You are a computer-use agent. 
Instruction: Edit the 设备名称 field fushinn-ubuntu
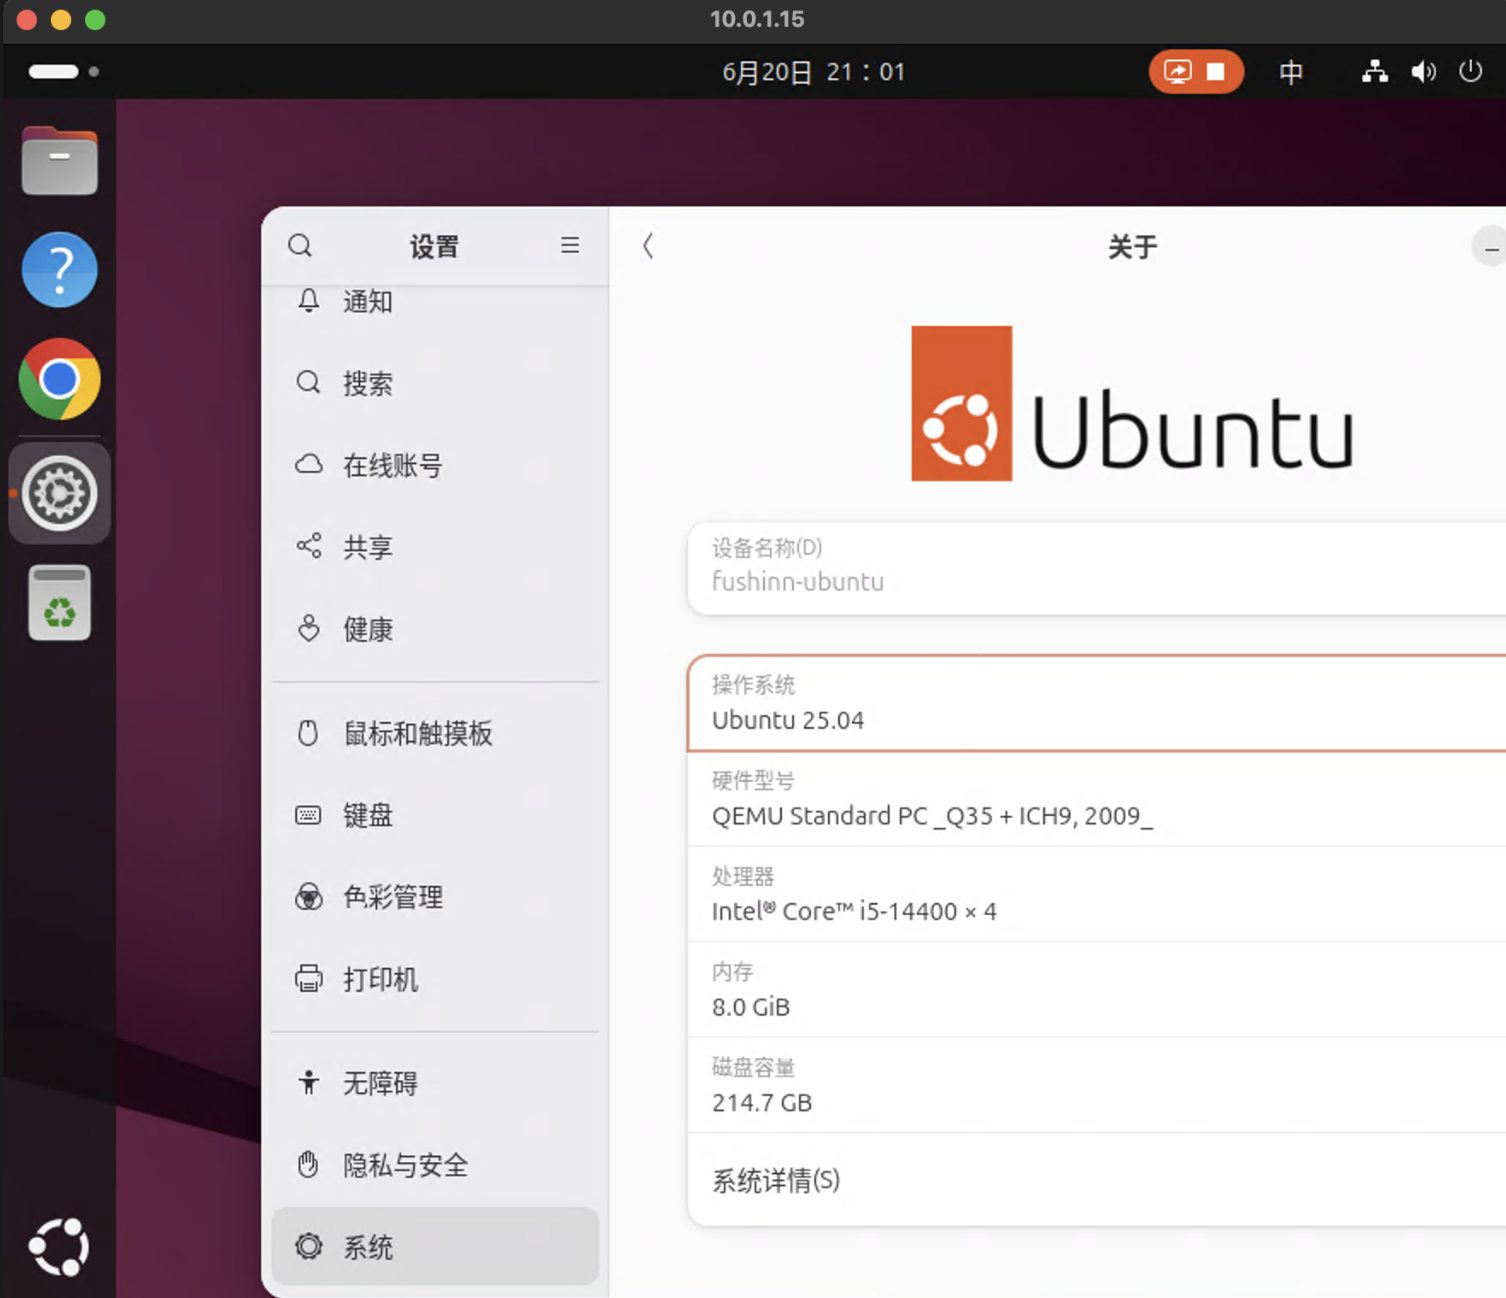(1097, 567)
